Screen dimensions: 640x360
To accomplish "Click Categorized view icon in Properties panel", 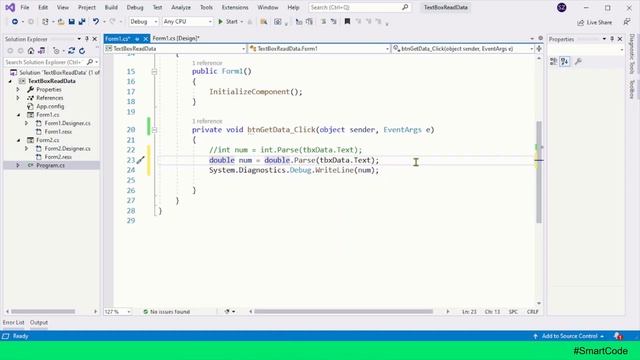I will [x=553, y=62].
